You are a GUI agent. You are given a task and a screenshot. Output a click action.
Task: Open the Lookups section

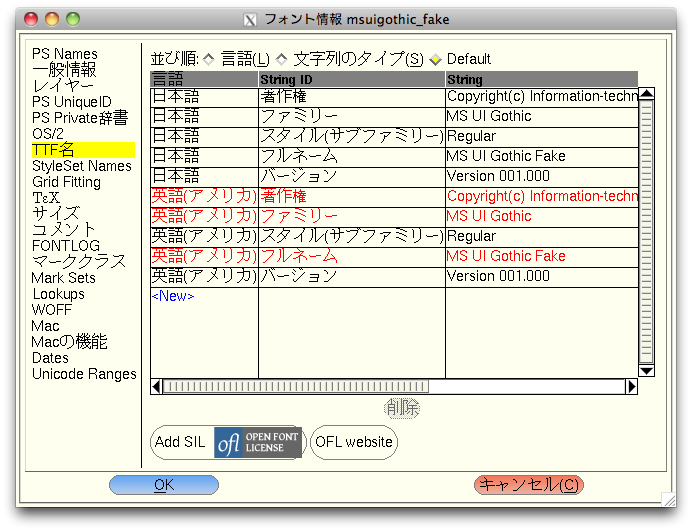click(x=58, y=294)
